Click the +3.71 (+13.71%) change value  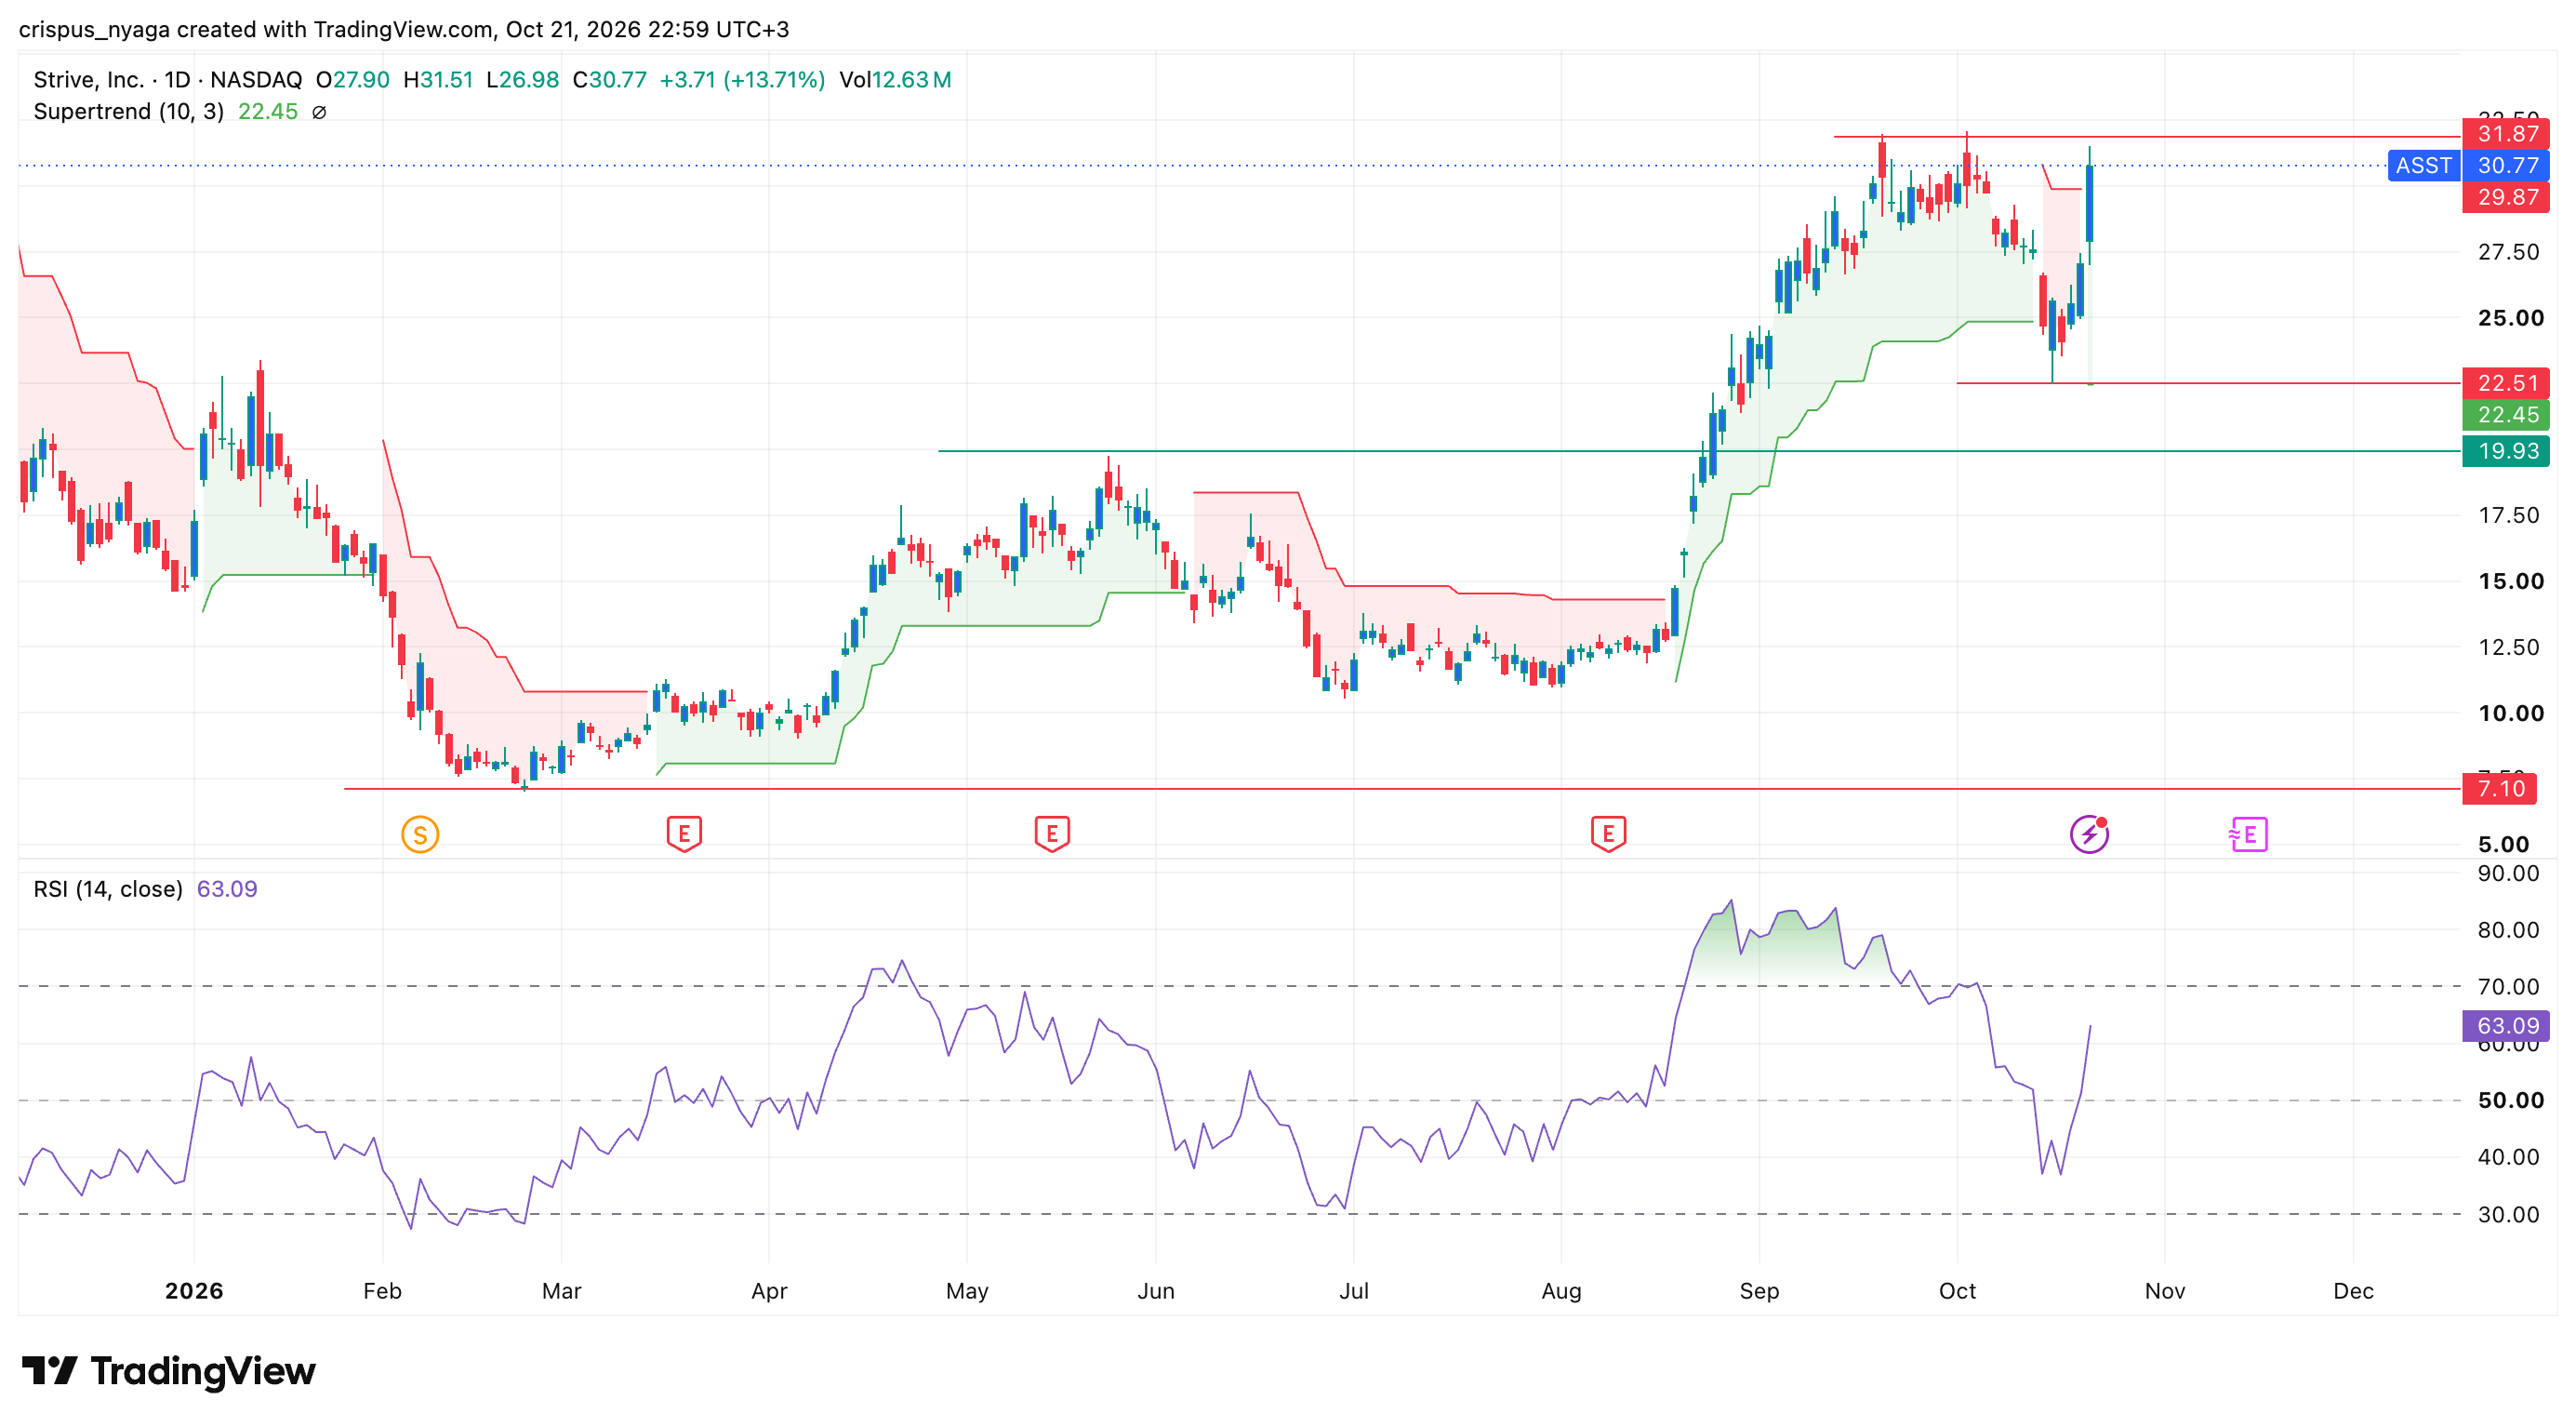pos(742,80)
